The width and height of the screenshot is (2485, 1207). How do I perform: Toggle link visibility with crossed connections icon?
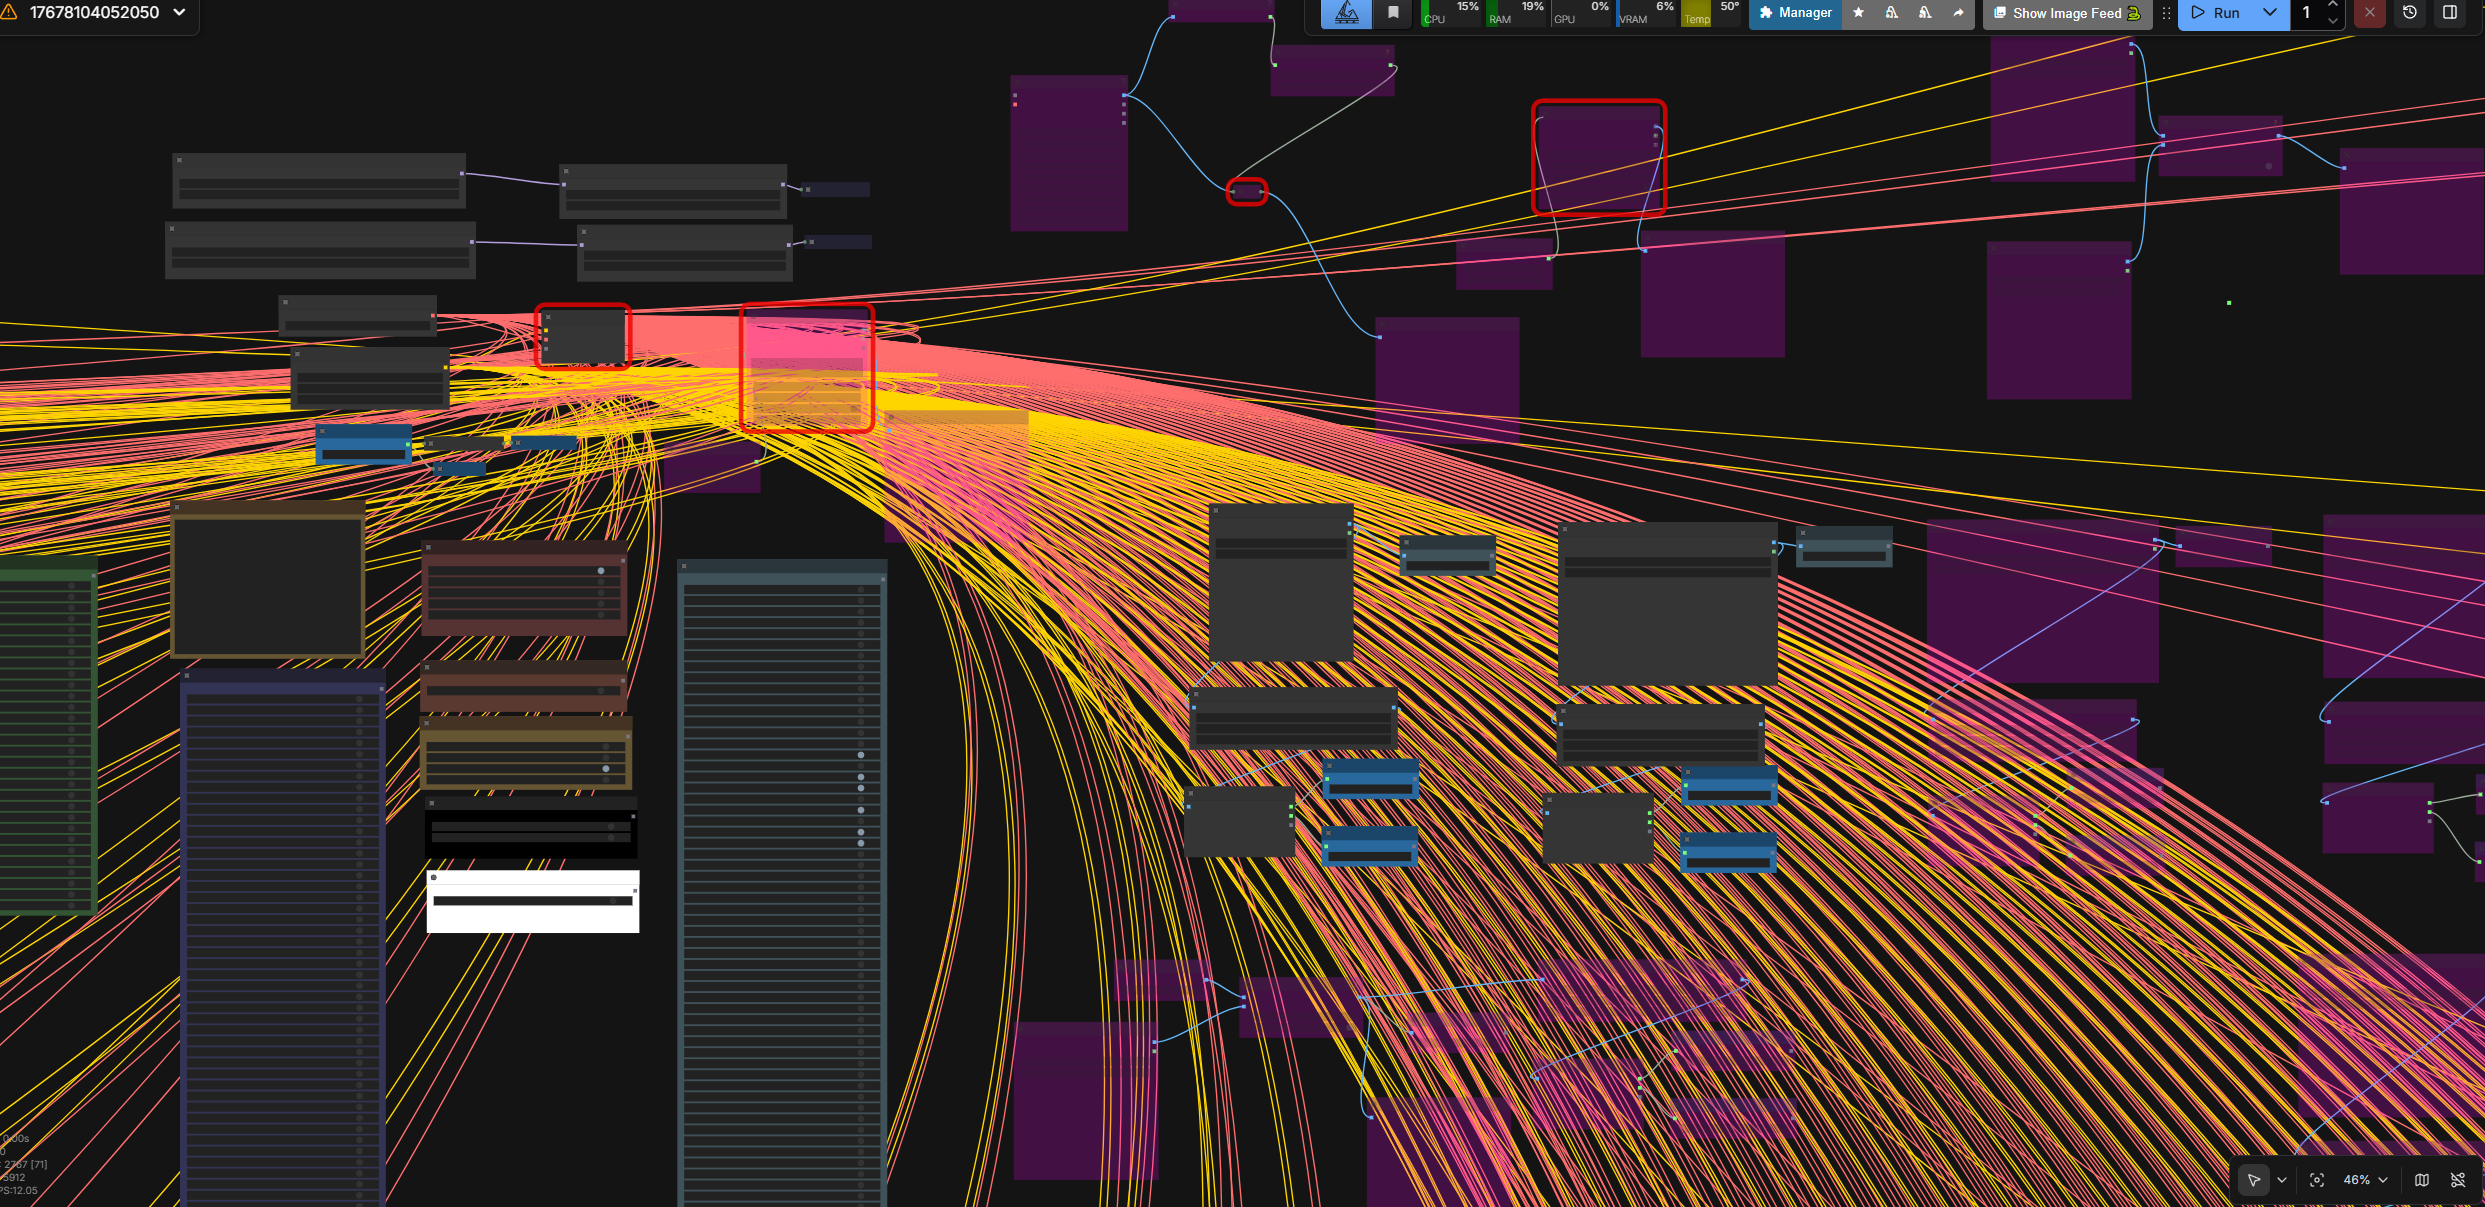(2458, 1180)
